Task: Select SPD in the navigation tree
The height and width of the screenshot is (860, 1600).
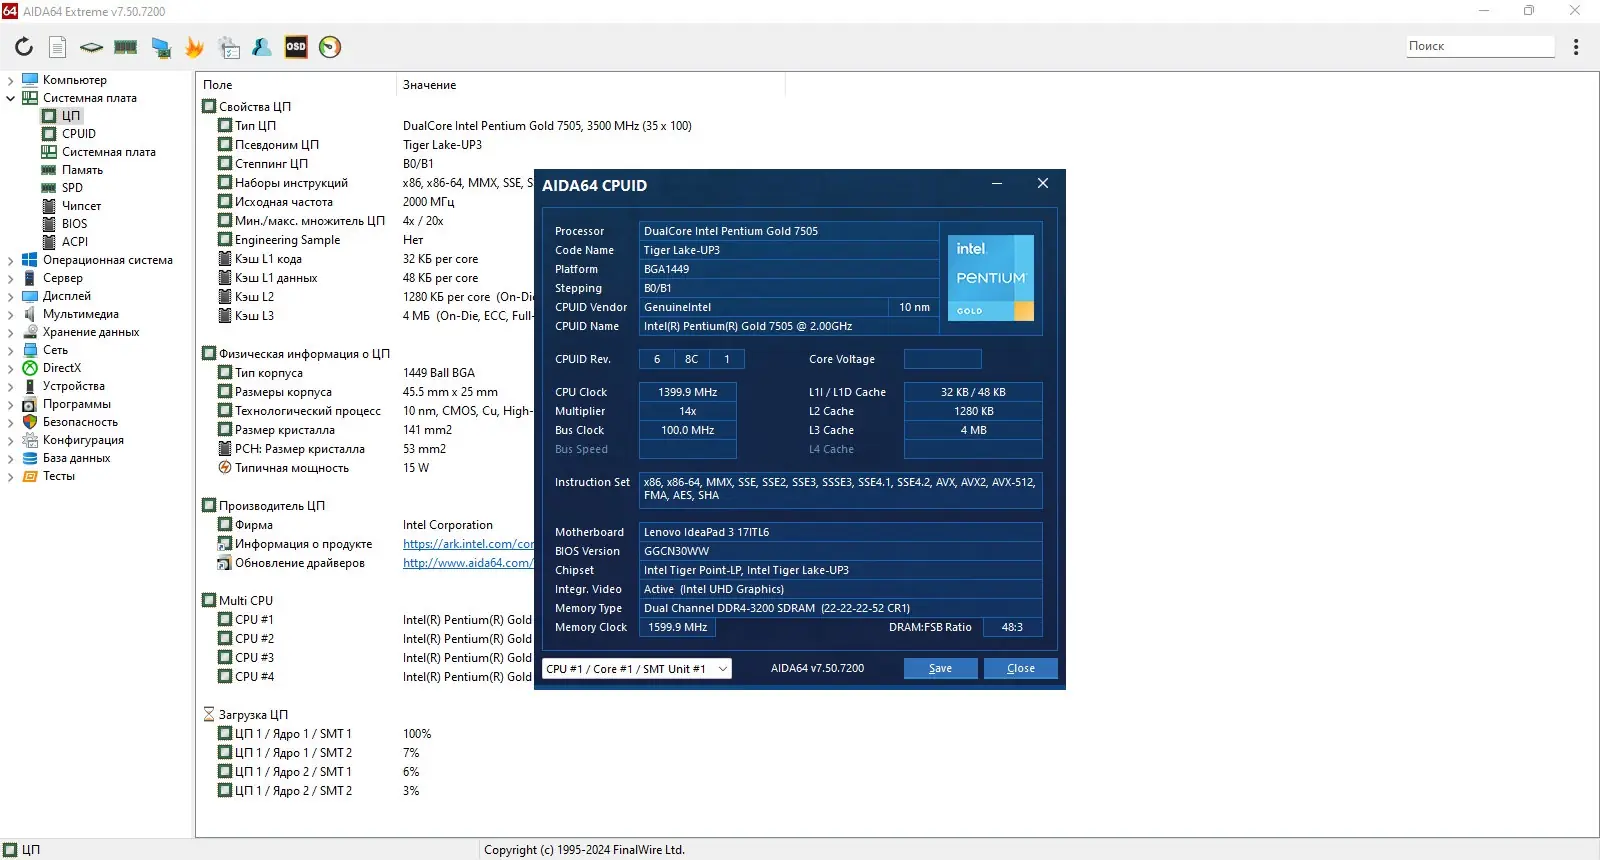Action: pyautogui.click(x=72, y=188)
